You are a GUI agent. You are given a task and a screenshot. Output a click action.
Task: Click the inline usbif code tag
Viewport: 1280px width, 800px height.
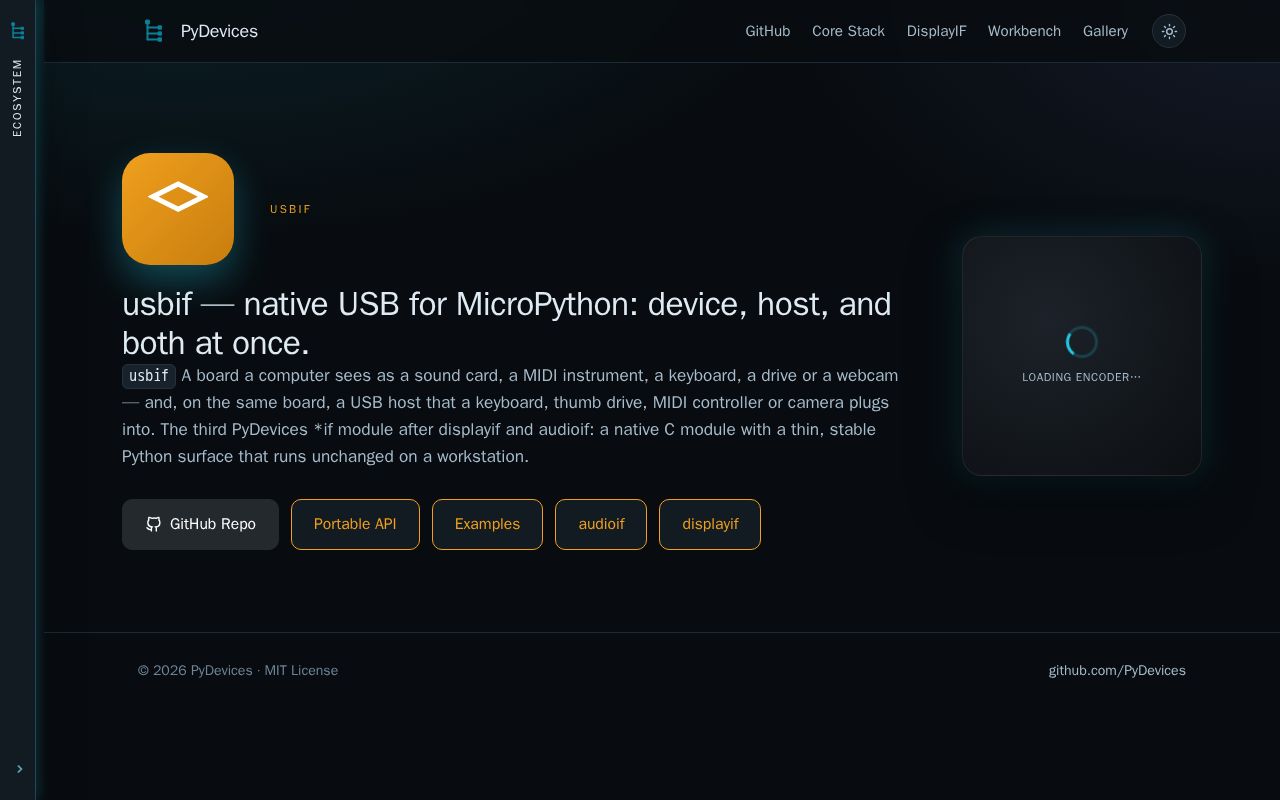(149, 376)
